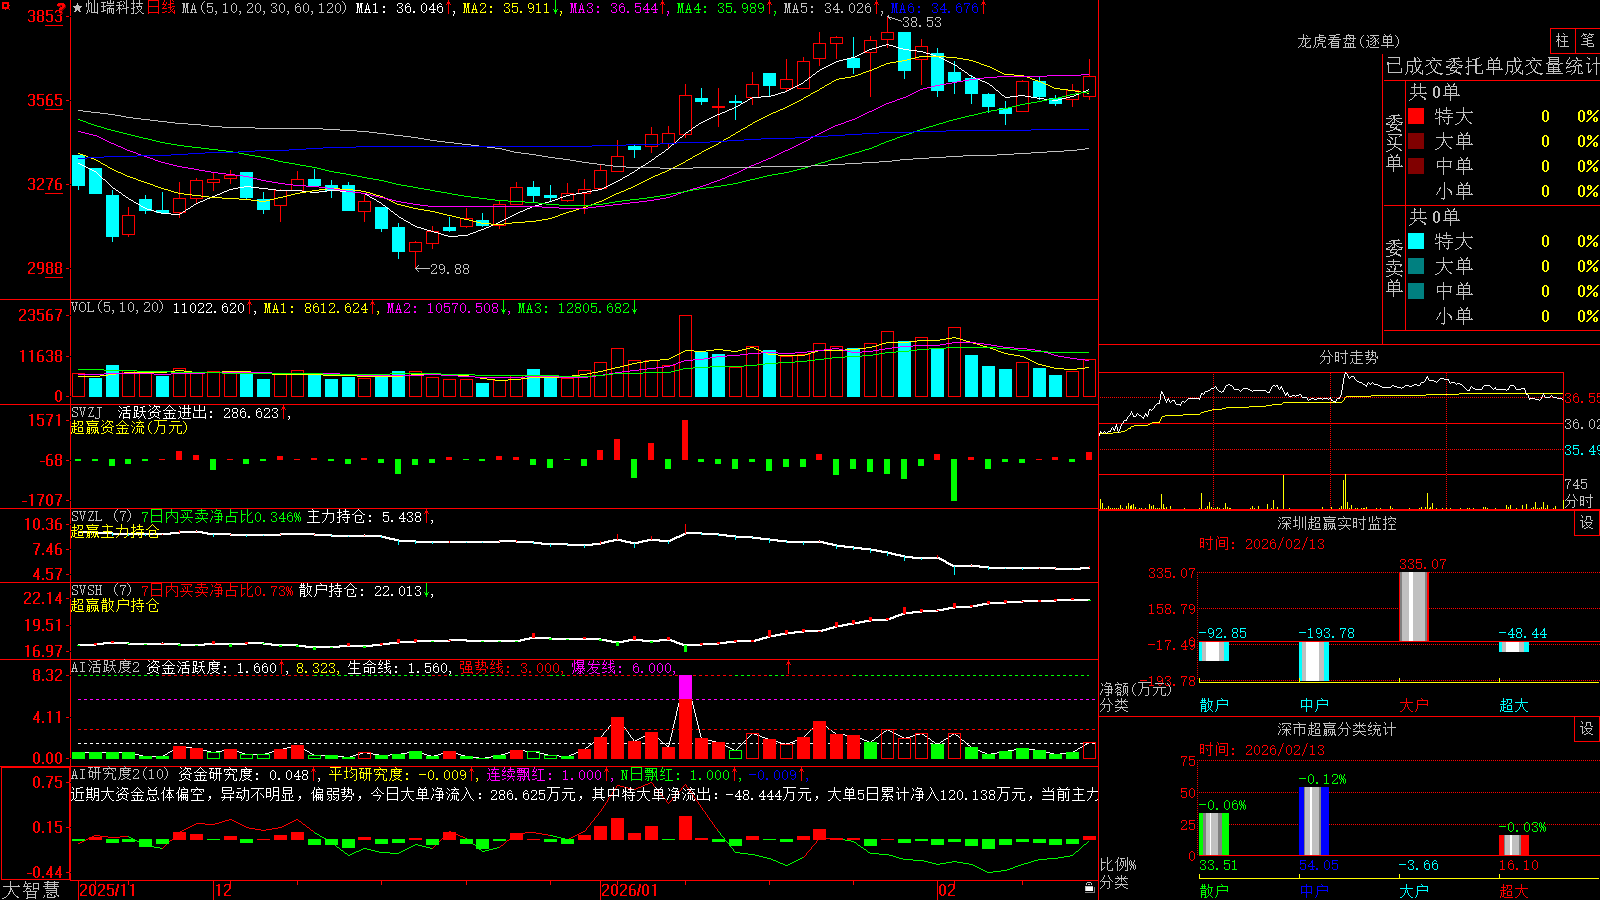Open the AI活跃度2 indicator label

(106, 667)
